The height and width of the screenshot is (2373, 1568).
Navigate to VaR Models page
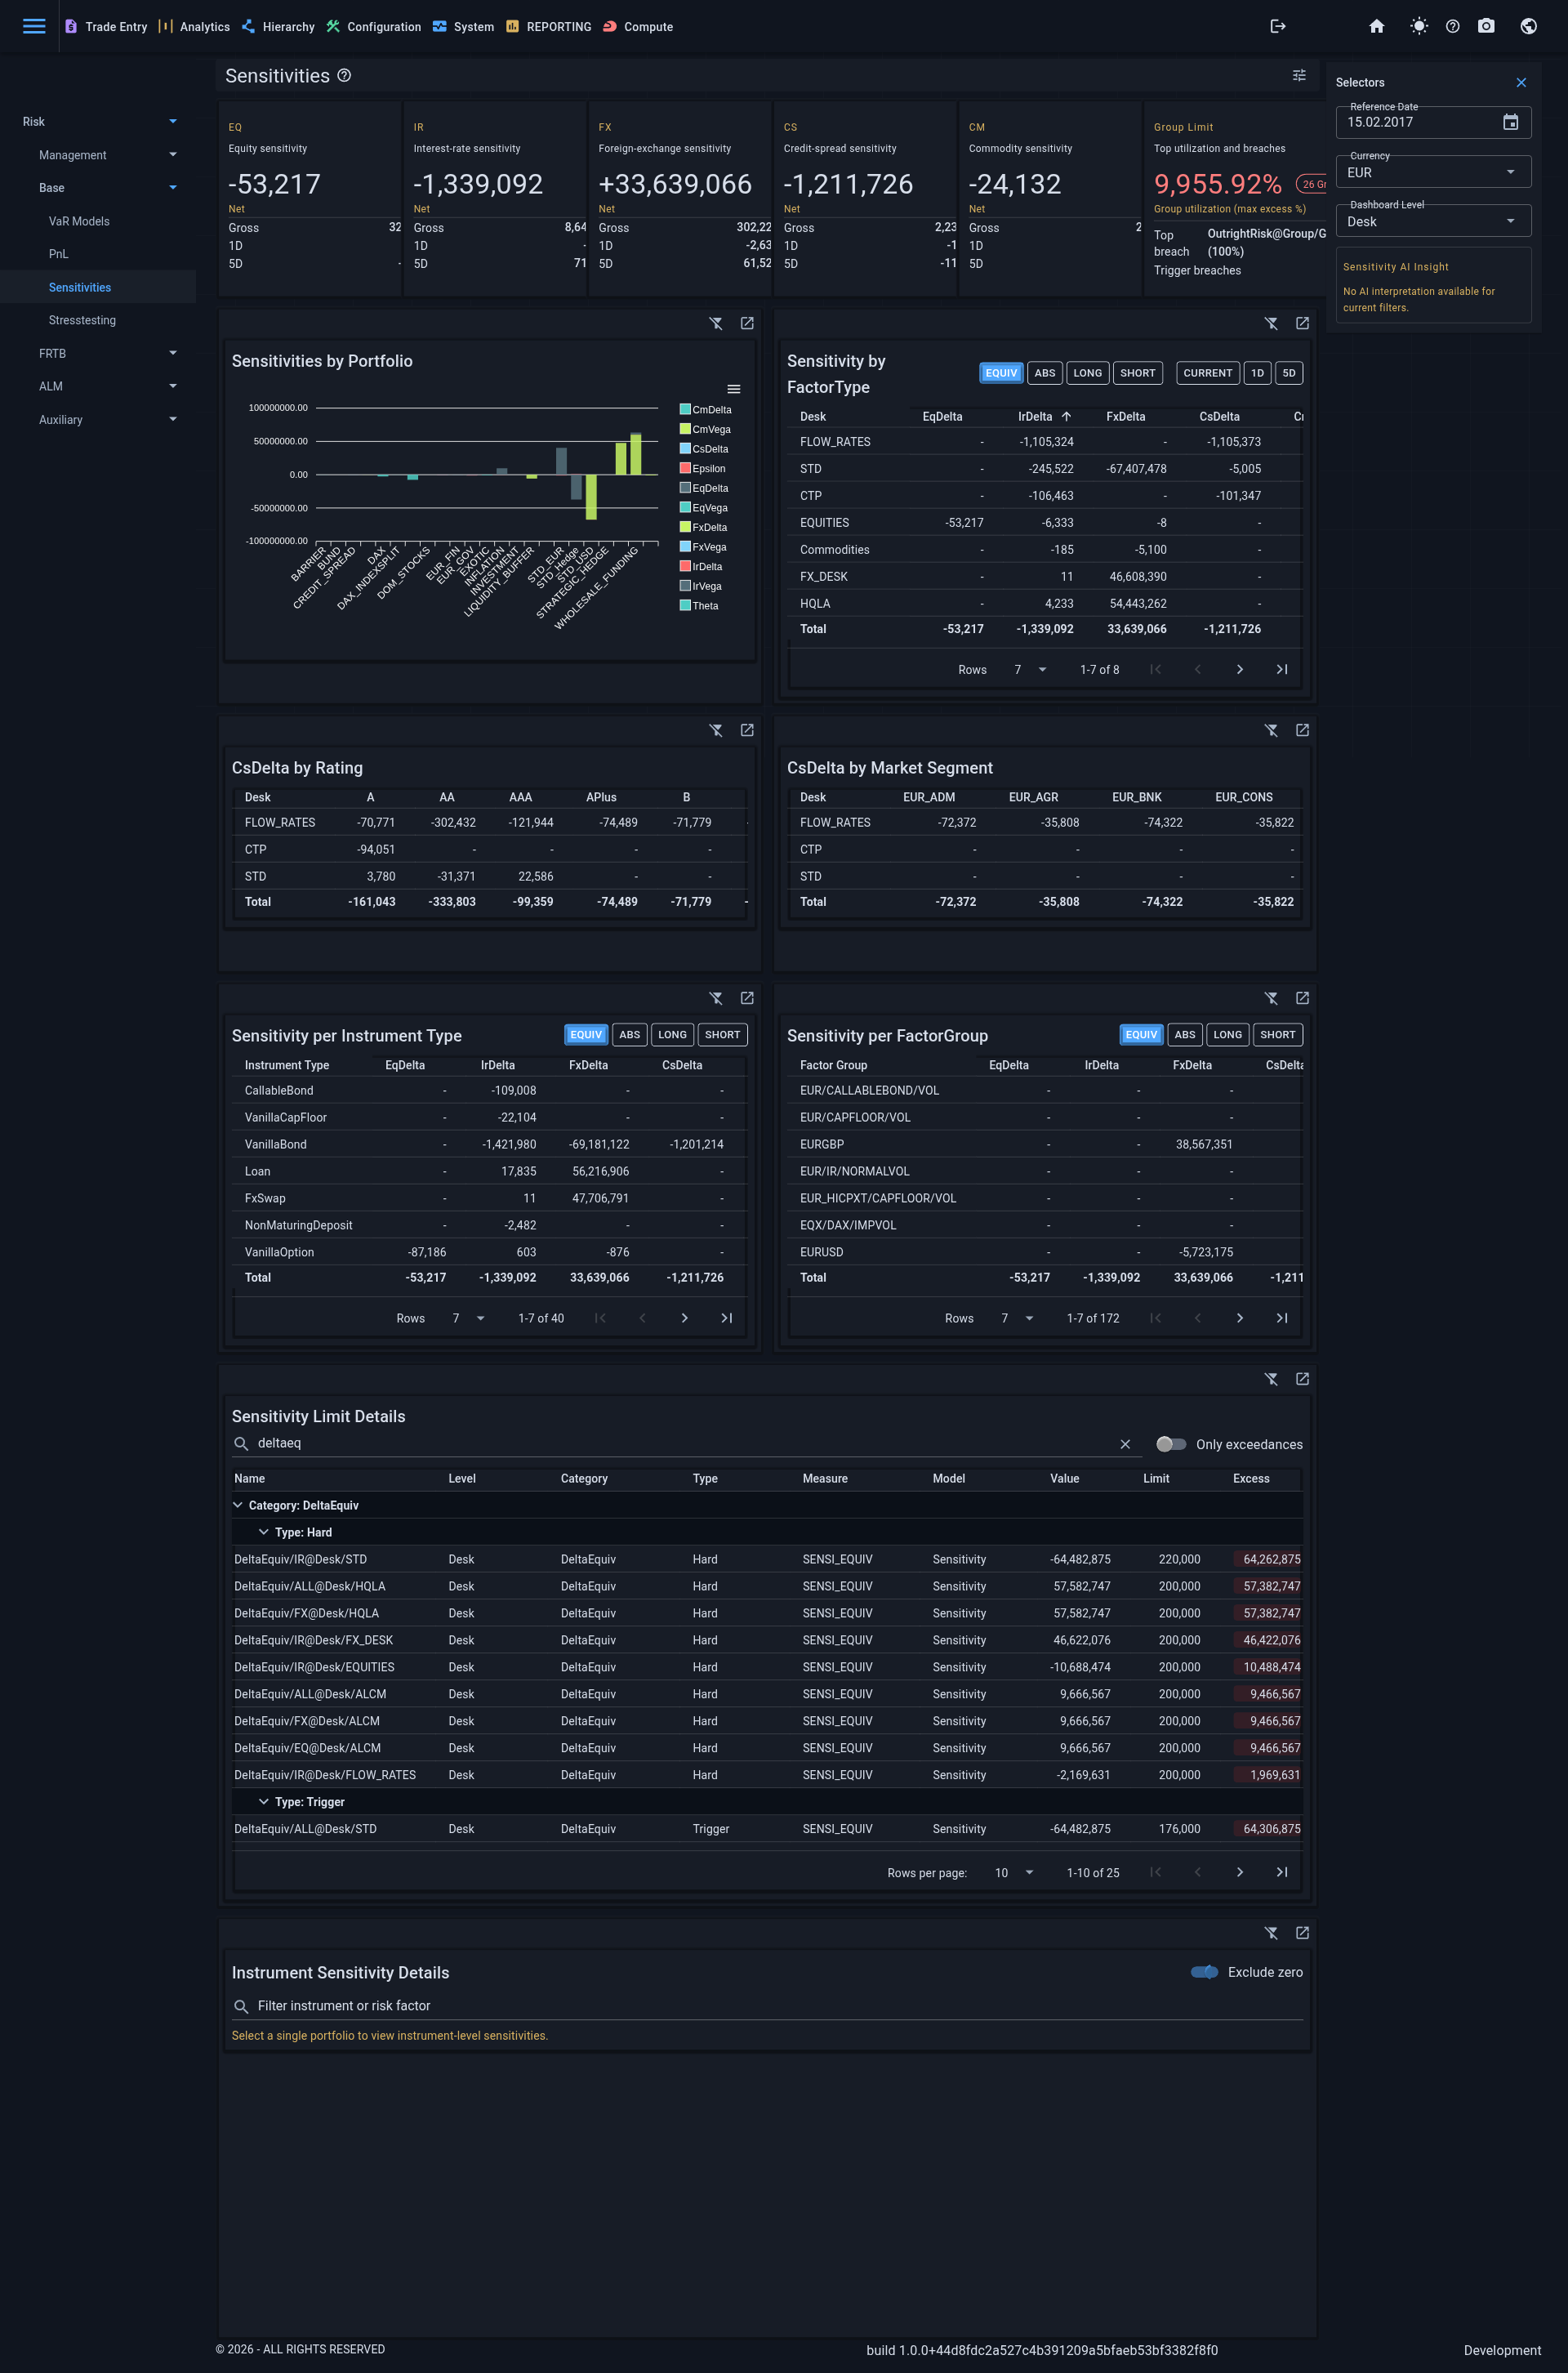(79, 221)
